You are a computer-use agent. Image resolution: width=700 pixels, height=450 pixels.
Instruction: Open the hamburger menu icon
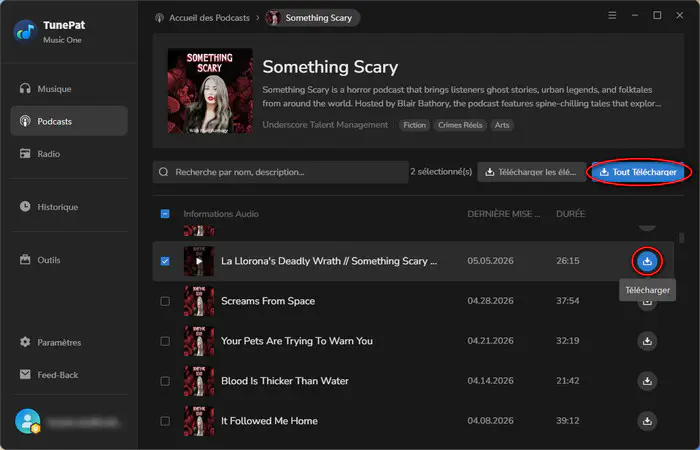coord(612,16)
